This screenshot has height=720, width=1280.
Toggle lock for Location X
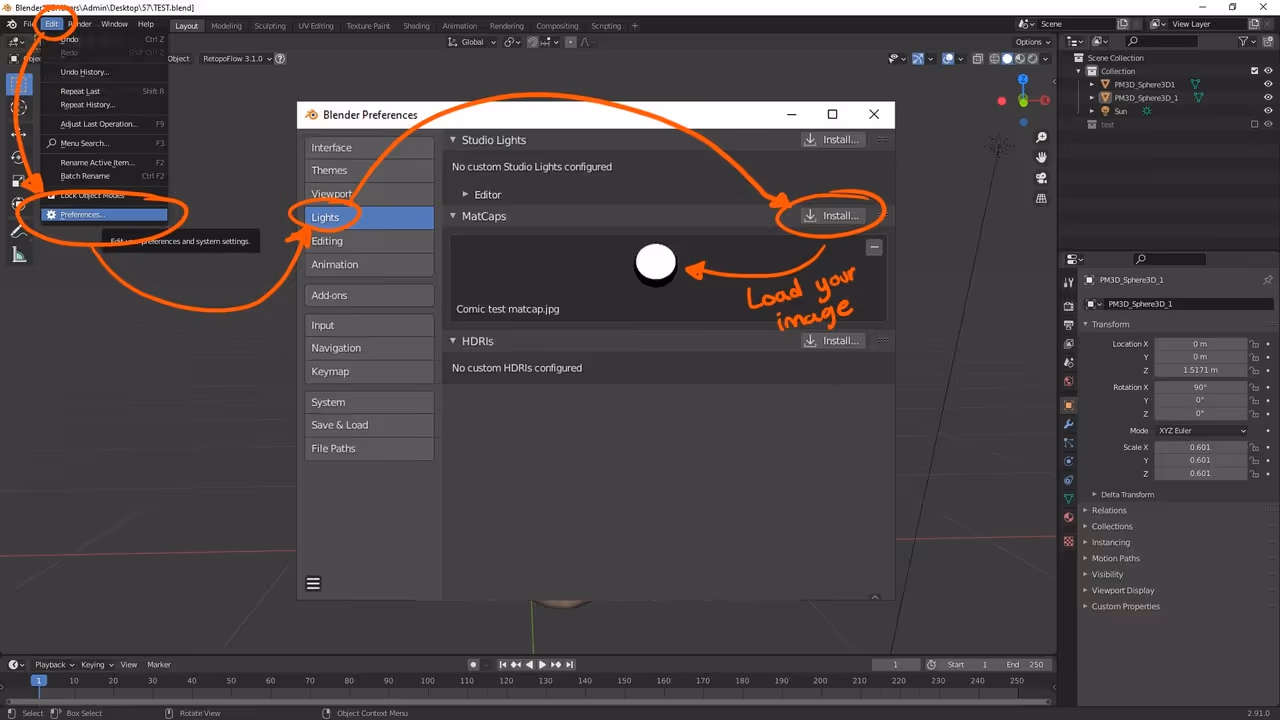[1254, 344]
